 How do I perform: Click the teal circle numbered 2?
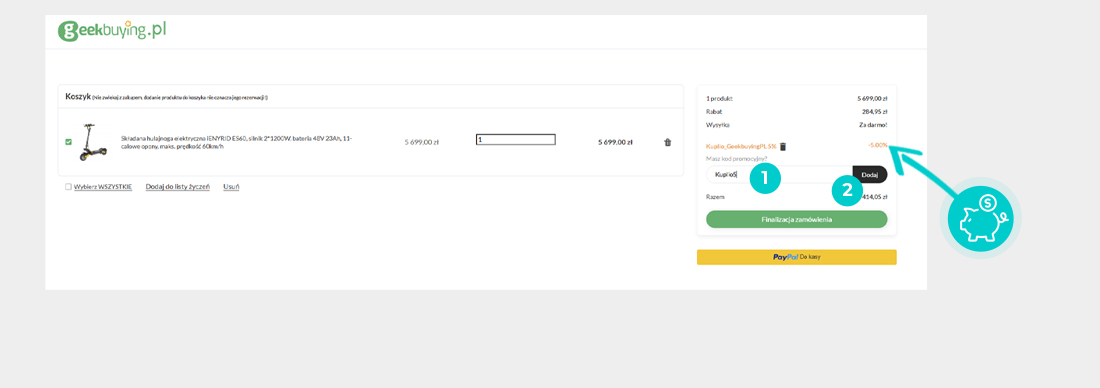tap(847, 189)
